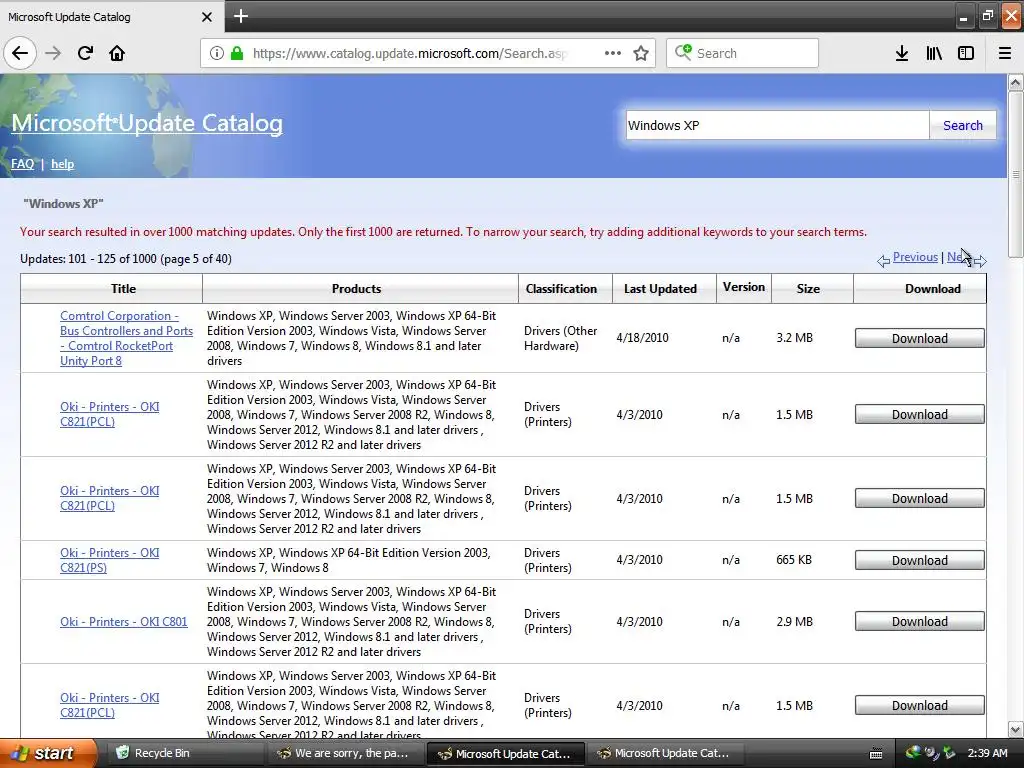The image size is (1024, 768).
Task: Sort by the Products column header
Action: click(356, 289)
